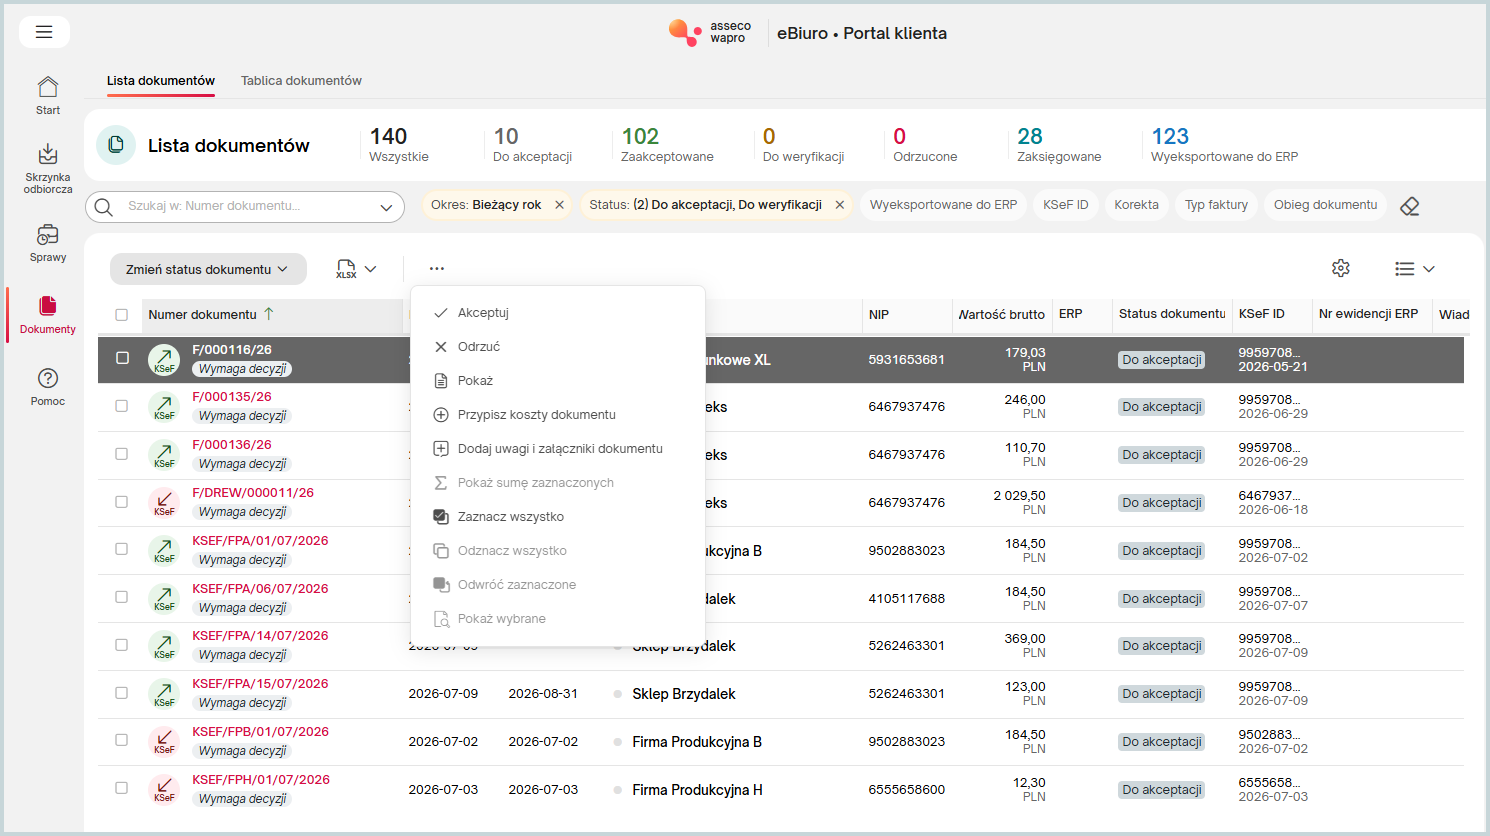Click KSeF icon of F/000136/26 row

tap(164, 455)
